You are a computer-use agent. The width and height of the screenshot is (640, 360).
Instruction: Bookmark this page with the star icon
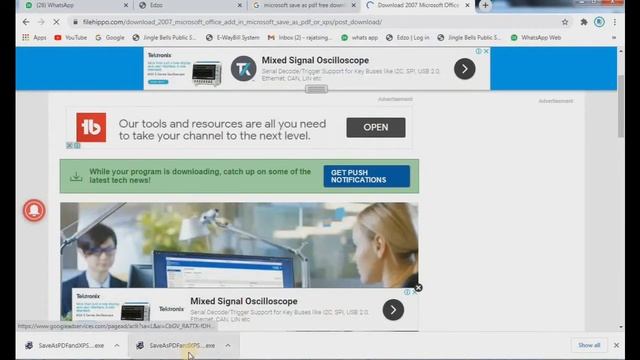565,22
